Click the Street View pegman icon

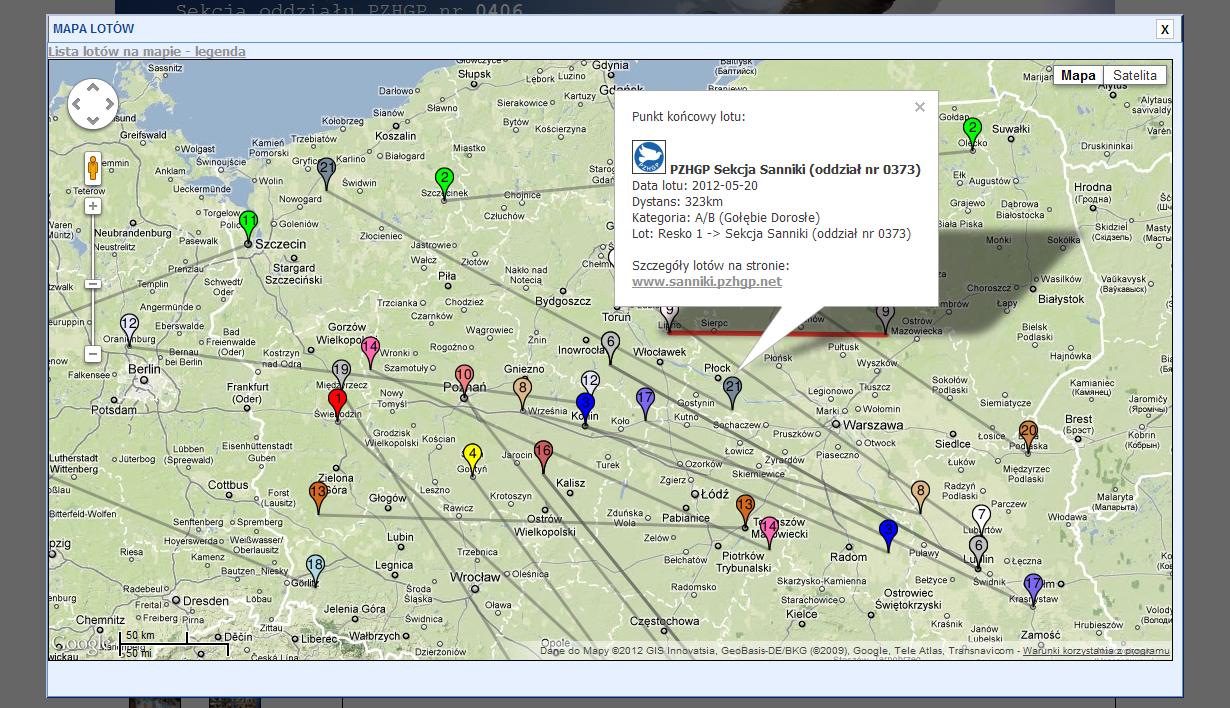(93, 168)
